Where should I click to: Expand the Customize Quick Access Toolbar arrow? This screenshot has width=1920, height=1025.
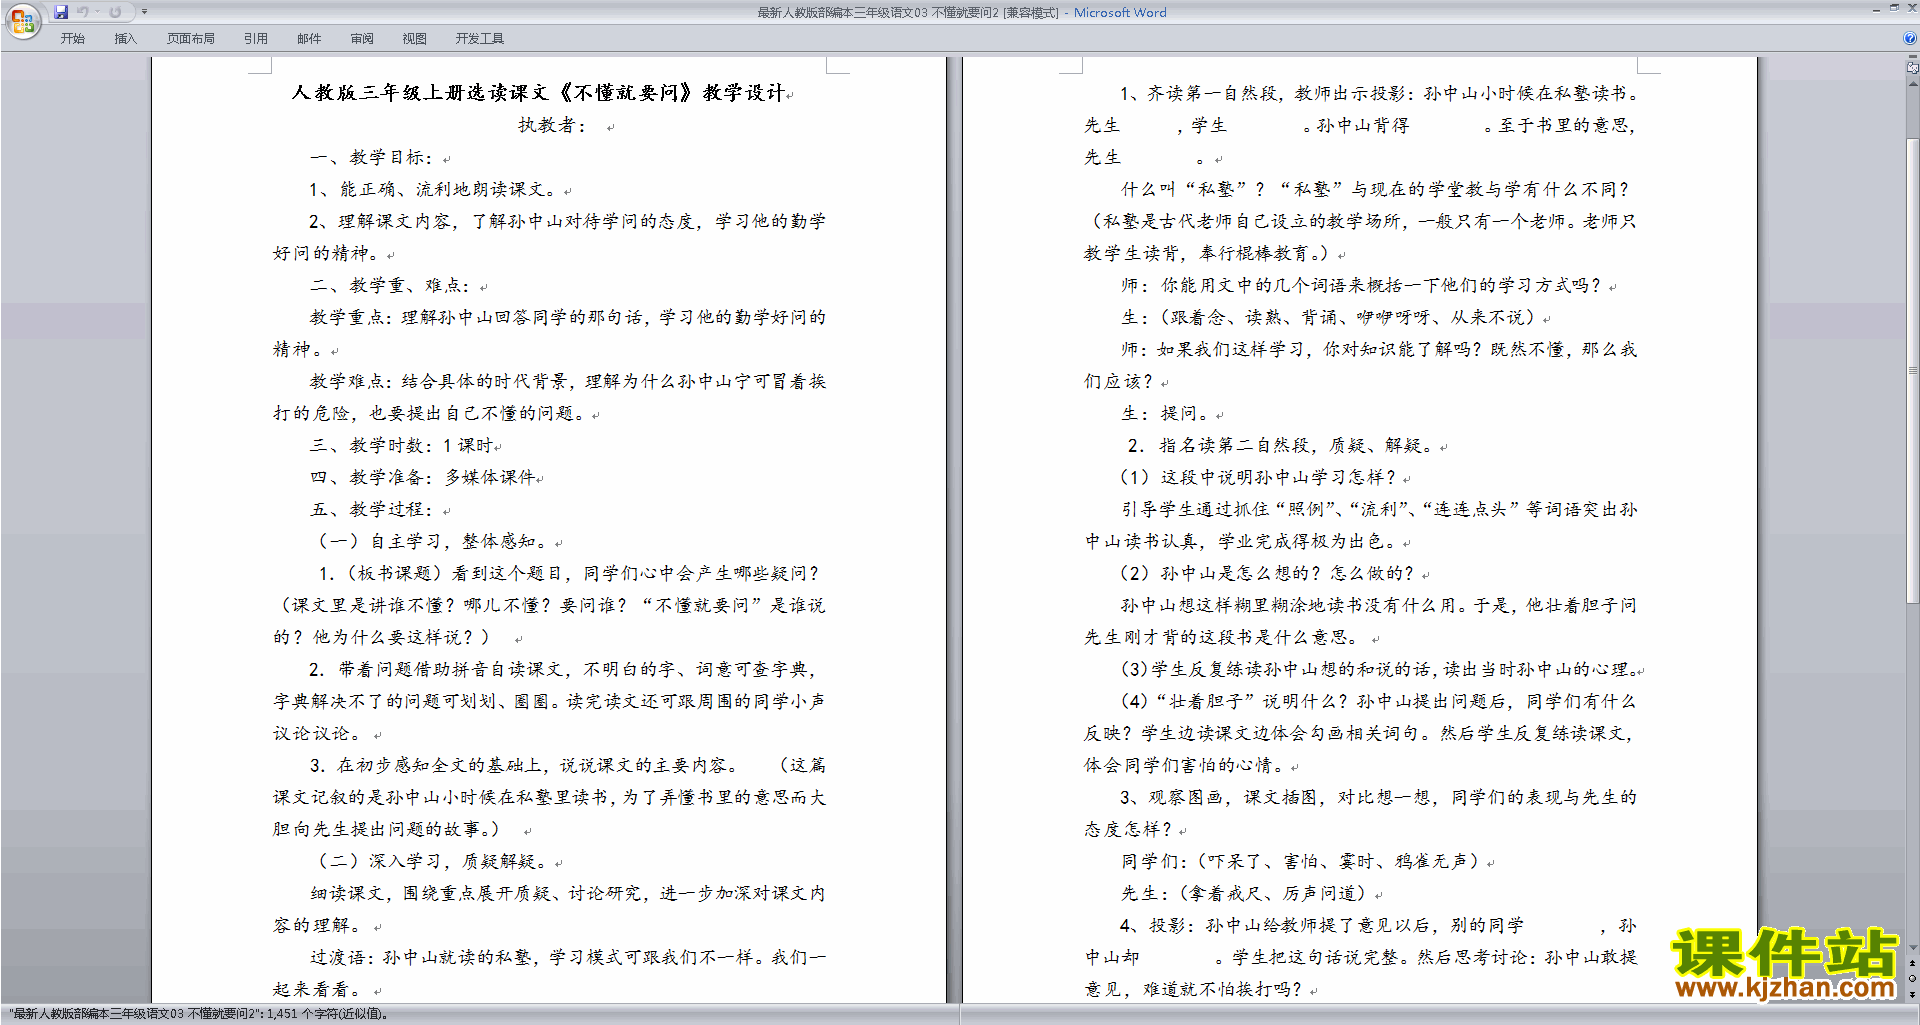click(x=144, y=12)
